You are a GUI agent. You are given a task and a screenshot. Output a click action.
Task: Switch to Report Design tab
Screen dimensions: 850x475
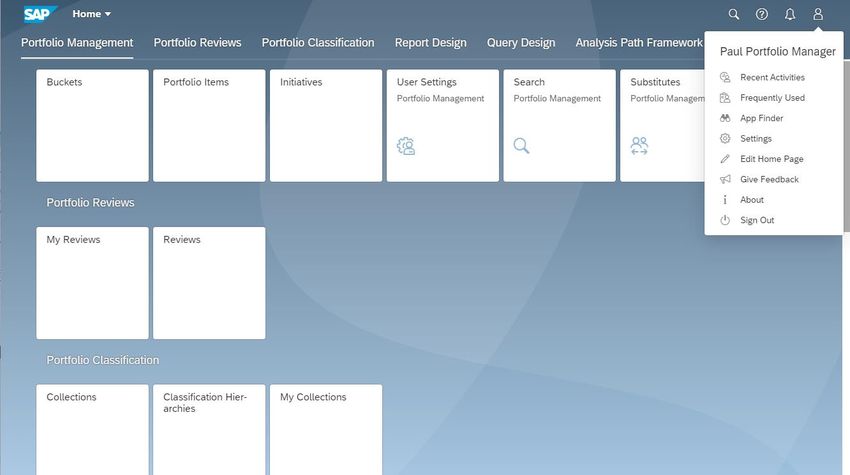(430, 43)
